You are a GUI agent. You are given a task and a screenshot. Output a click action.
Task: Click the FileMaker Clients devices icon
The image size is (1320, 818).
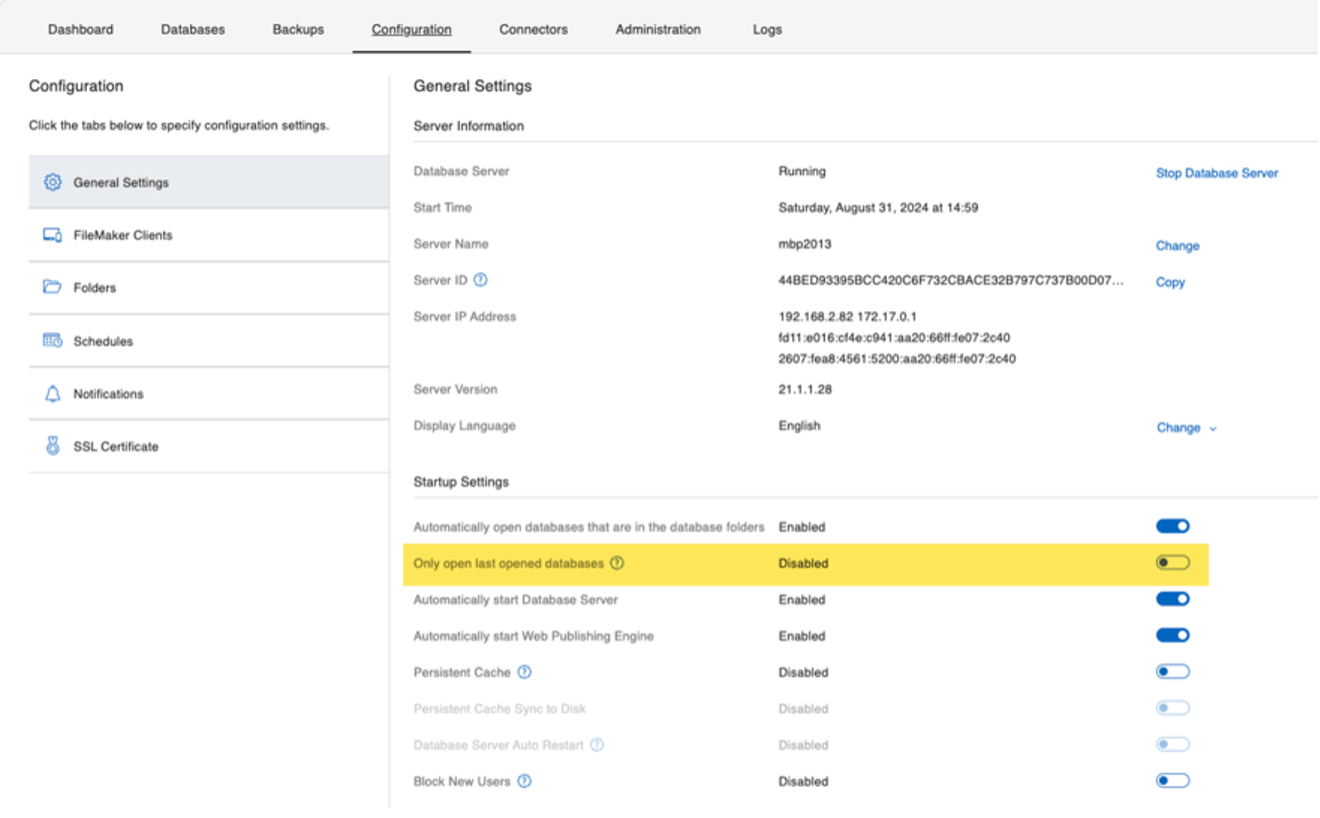tap(52, 235)
